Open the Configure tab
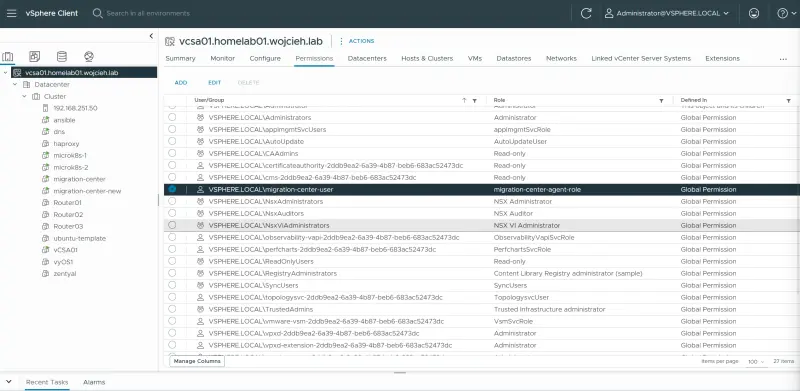Screen dimensions: 800x391 coord(265,59)
